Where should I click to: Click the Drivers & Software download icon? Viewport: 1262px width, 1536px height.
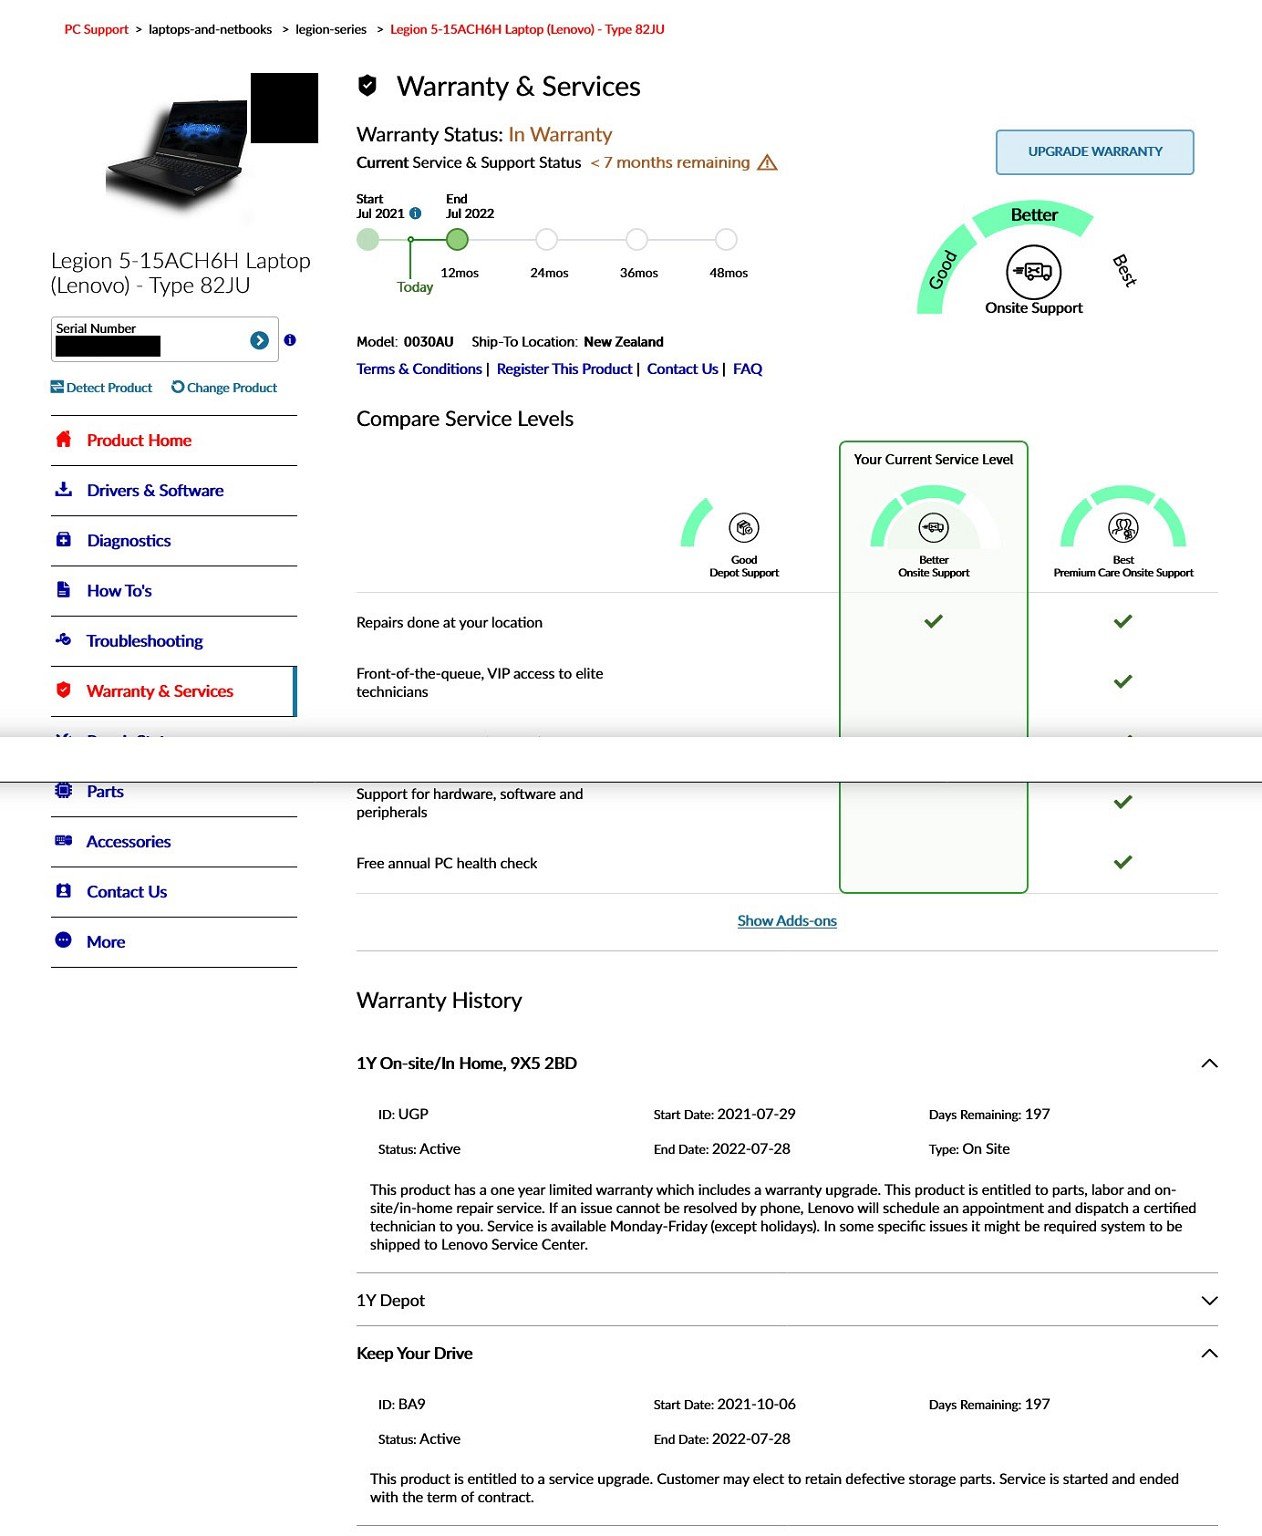[63, 489]
